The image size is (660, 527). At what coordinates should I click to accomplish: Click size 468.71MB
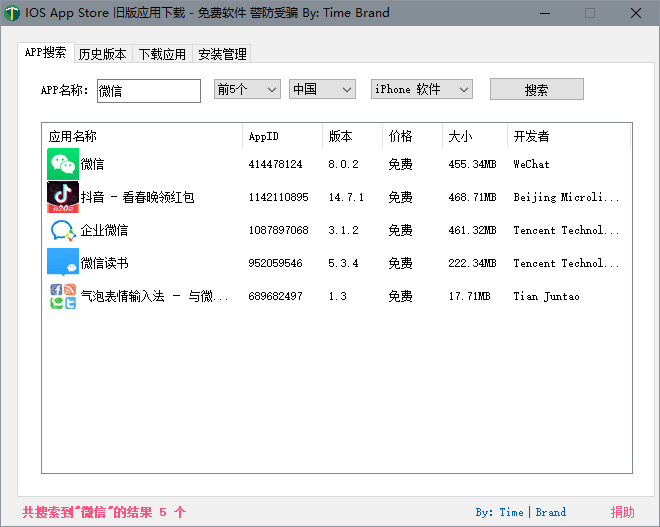click(x=472, y=197)
